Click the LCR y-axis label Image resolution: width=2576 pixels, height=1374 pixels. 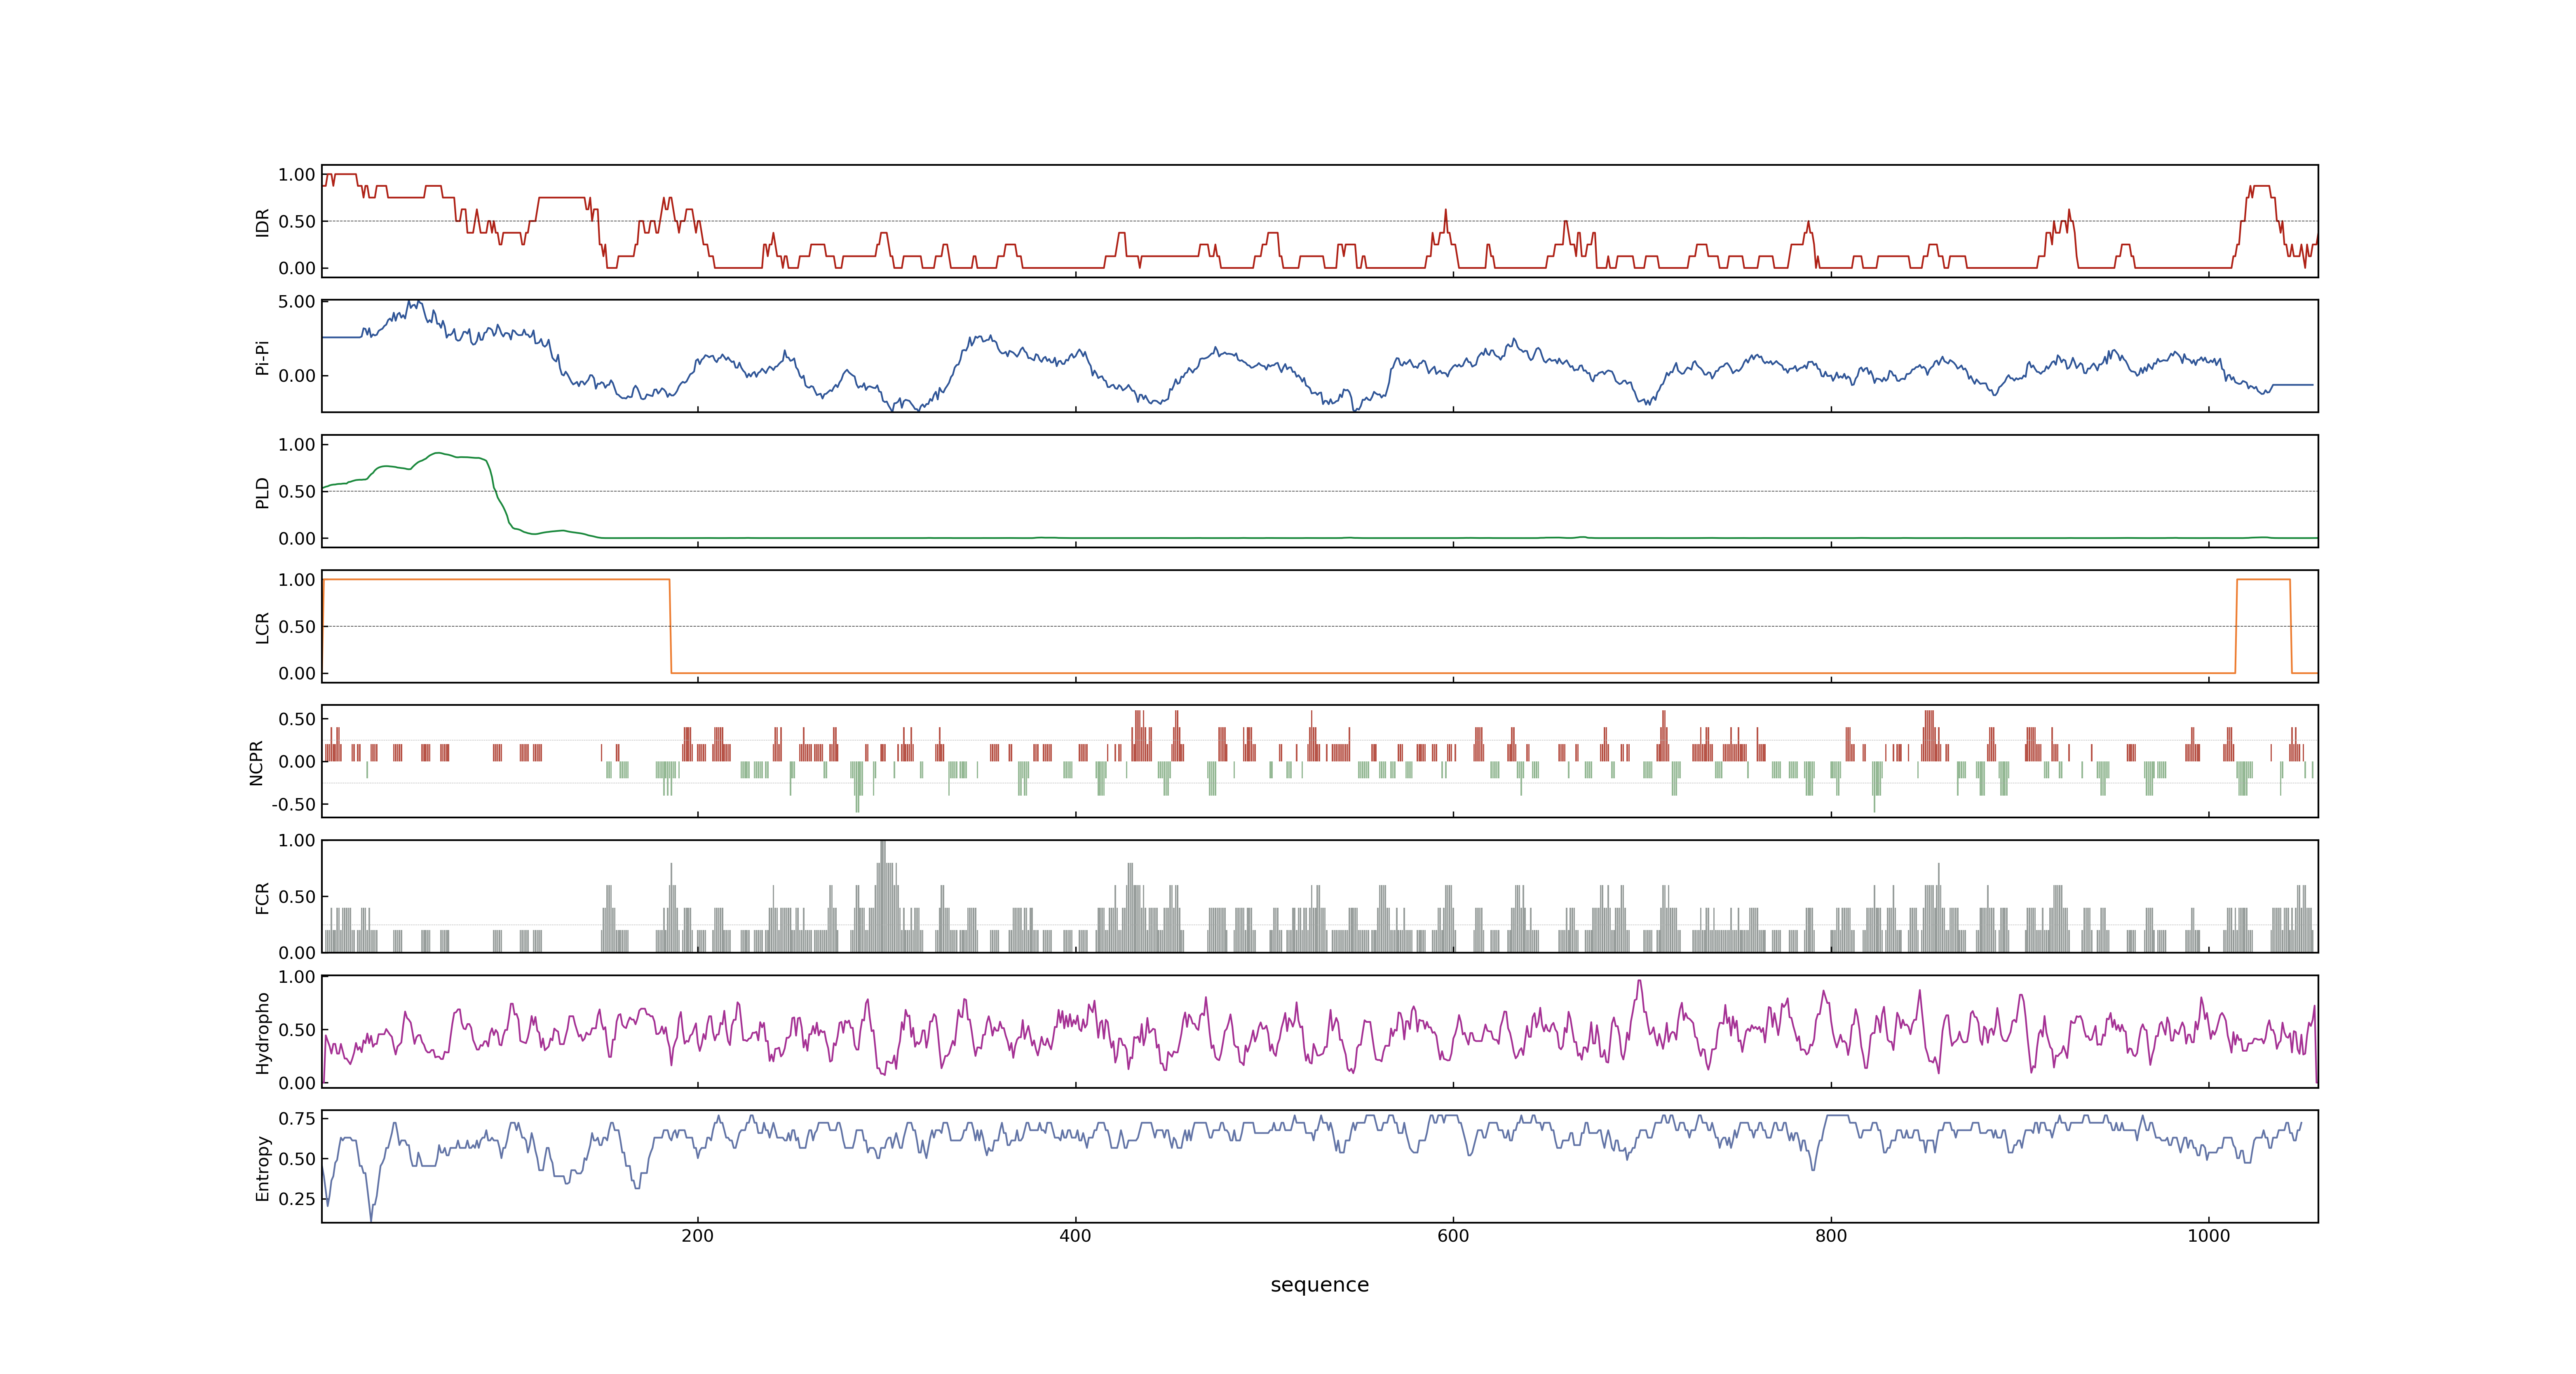click(x=262, y=627)
